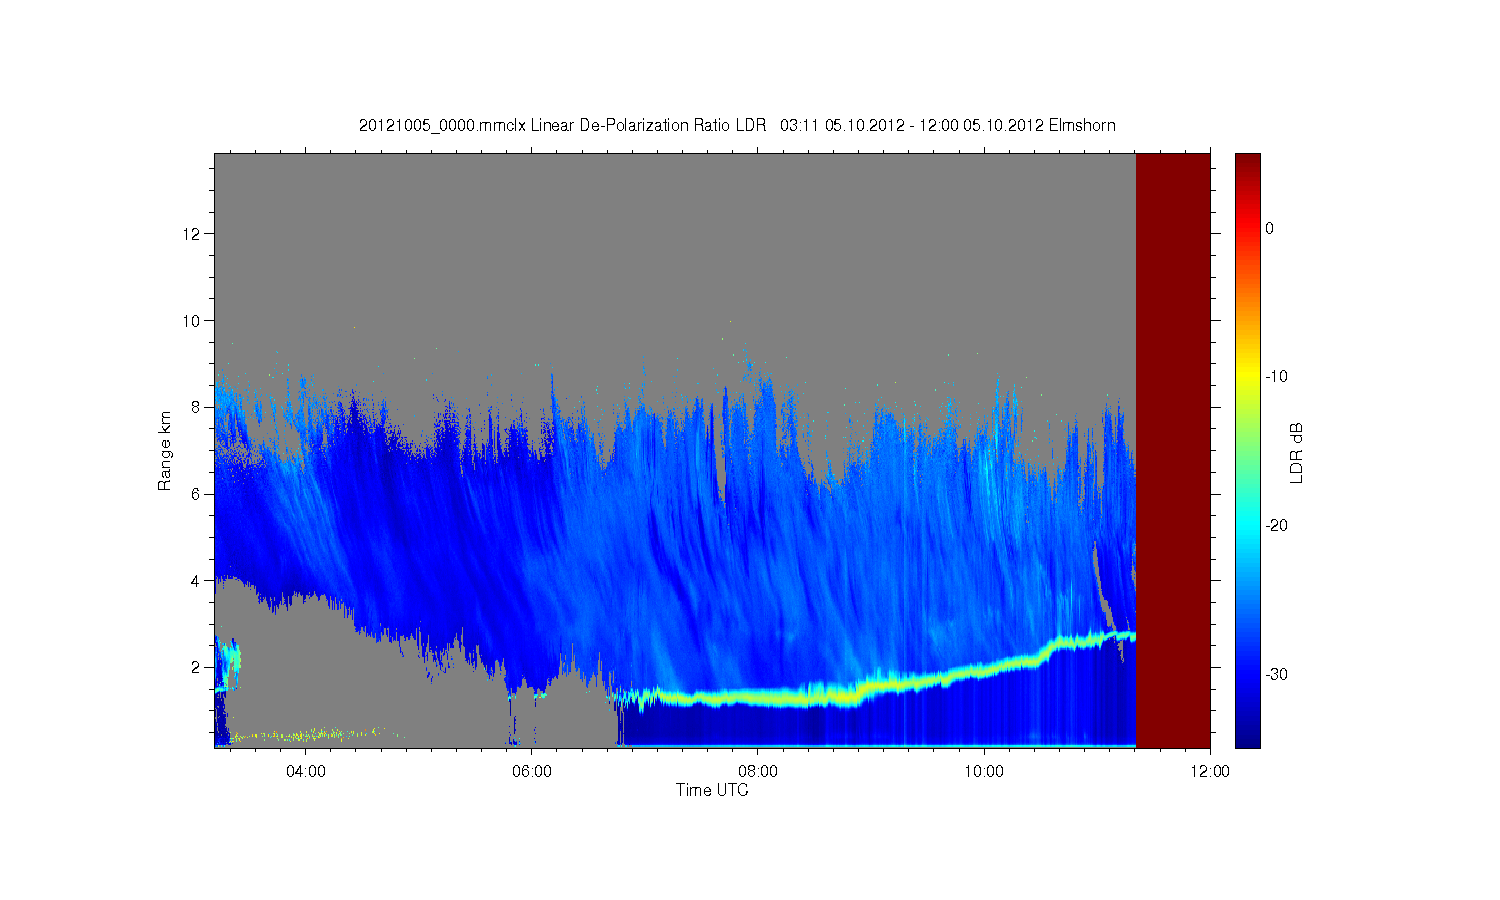Image resolution: width=1500 pixels, height=900 pixels.
Task: Click the dark red missing-data block
Action: pyautogui.click(x=1173, y=450)
